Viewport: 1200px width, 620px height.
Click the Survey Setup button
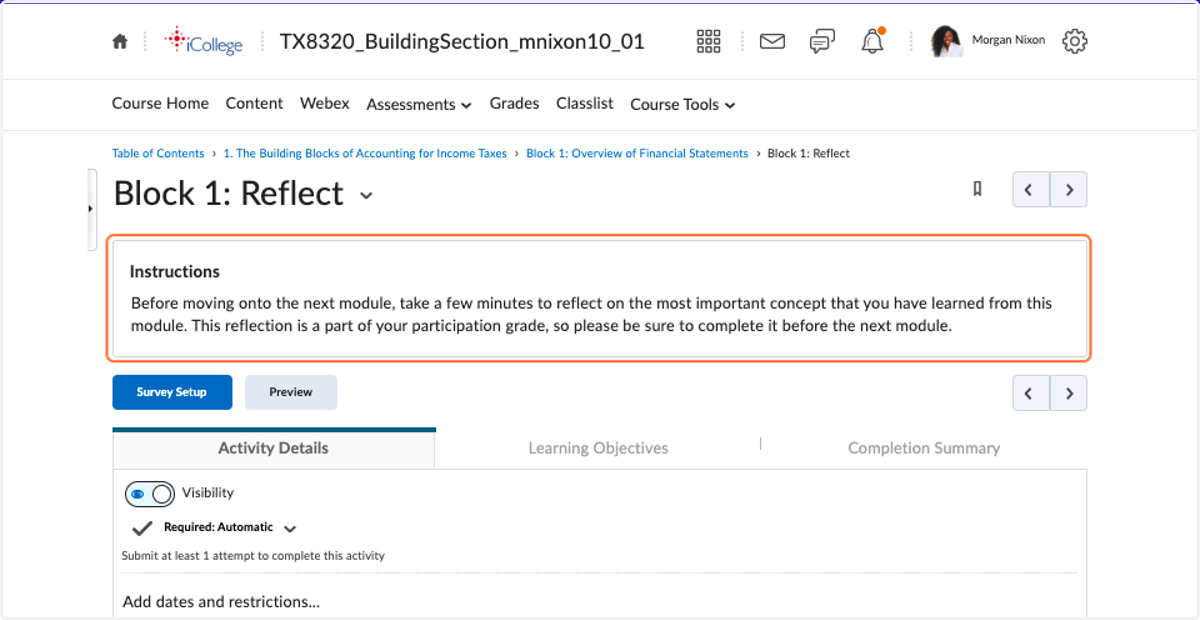172,392
